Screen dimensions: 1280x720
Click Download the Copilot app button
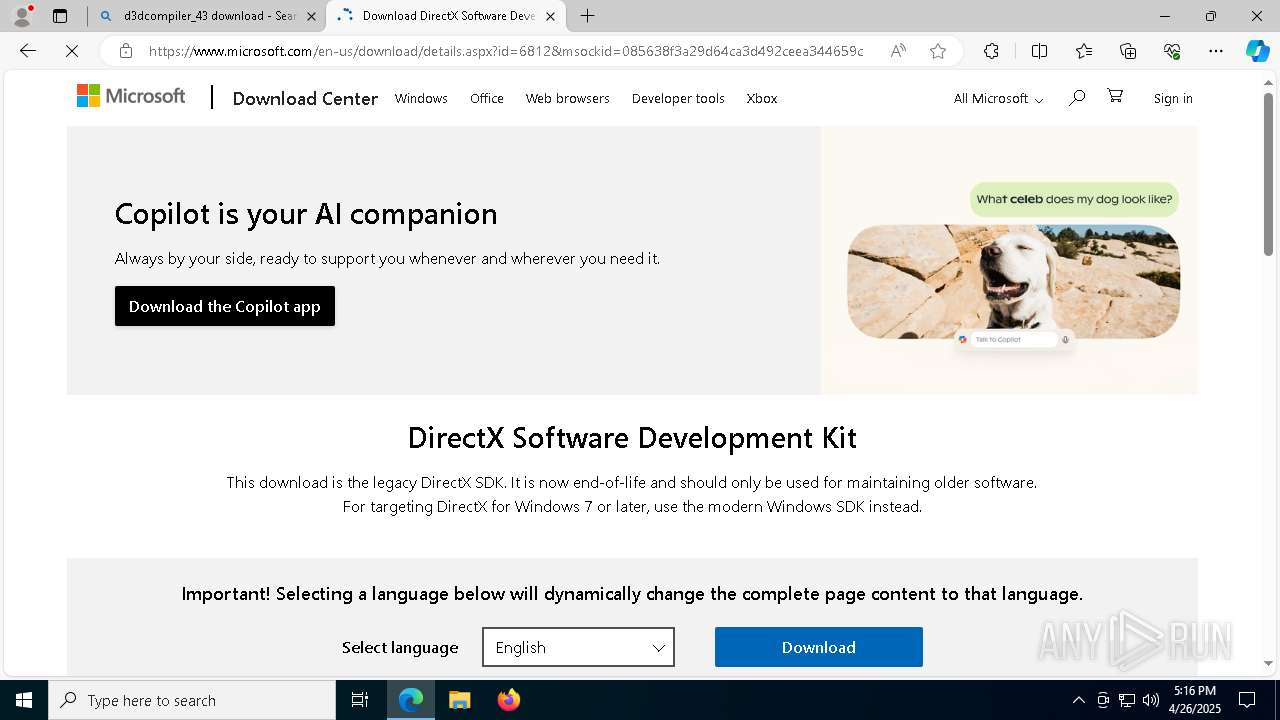pyautogui.click(x=225, y=306)
